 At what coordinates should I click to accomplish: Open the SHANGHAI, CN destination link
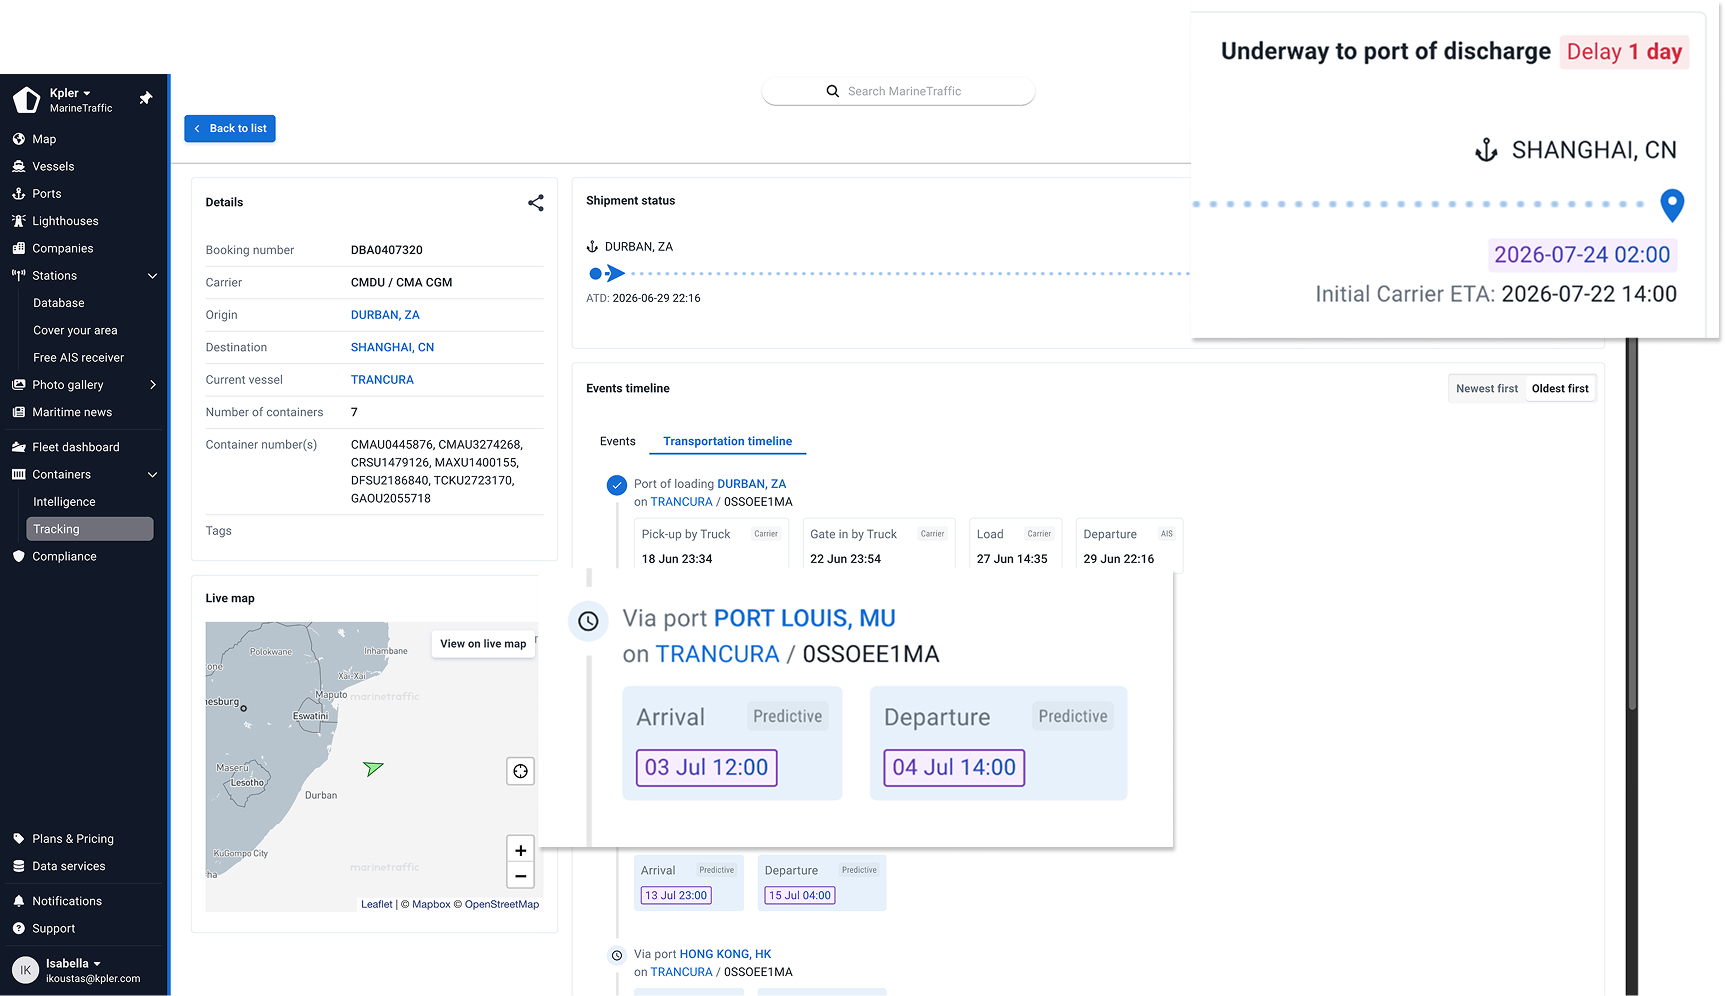pos(392,347)
